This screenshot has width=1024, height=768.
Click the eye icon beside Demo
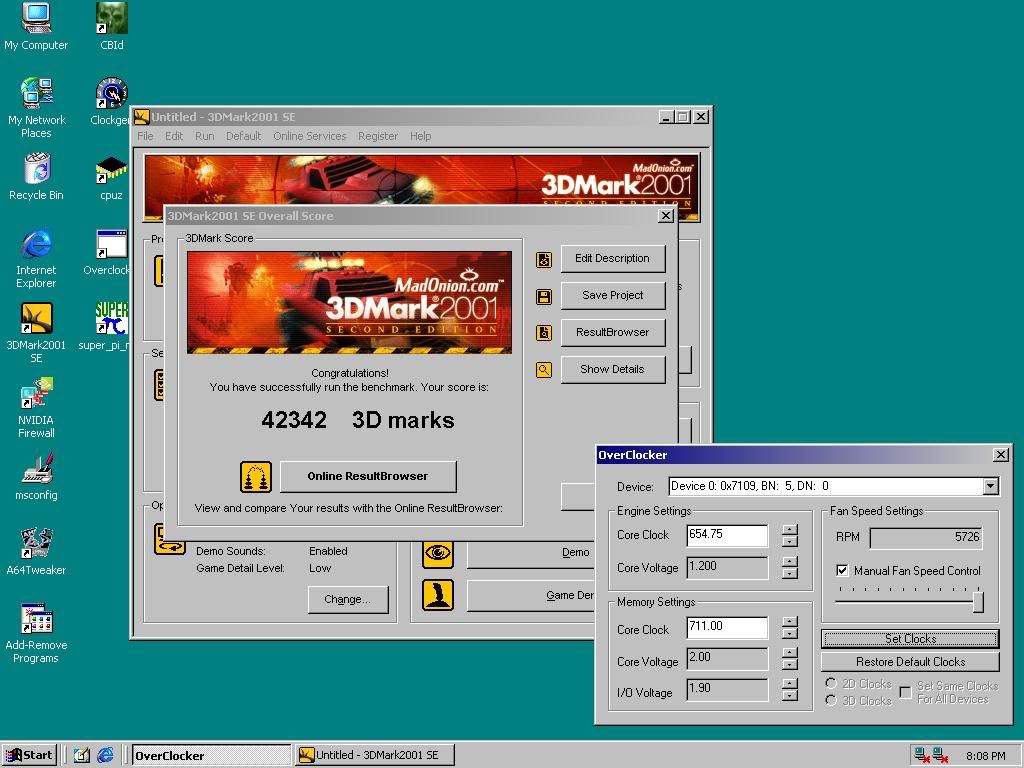point(438,552)
